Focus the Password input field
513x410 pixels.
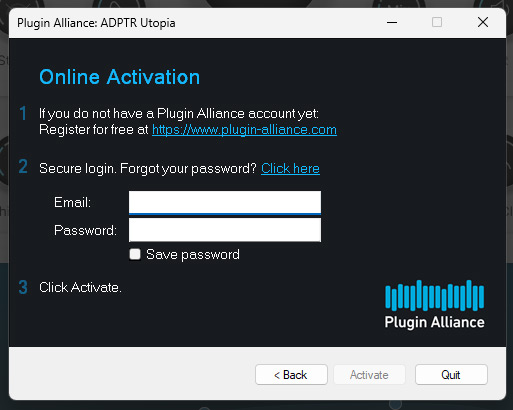(x=225, y=230)
